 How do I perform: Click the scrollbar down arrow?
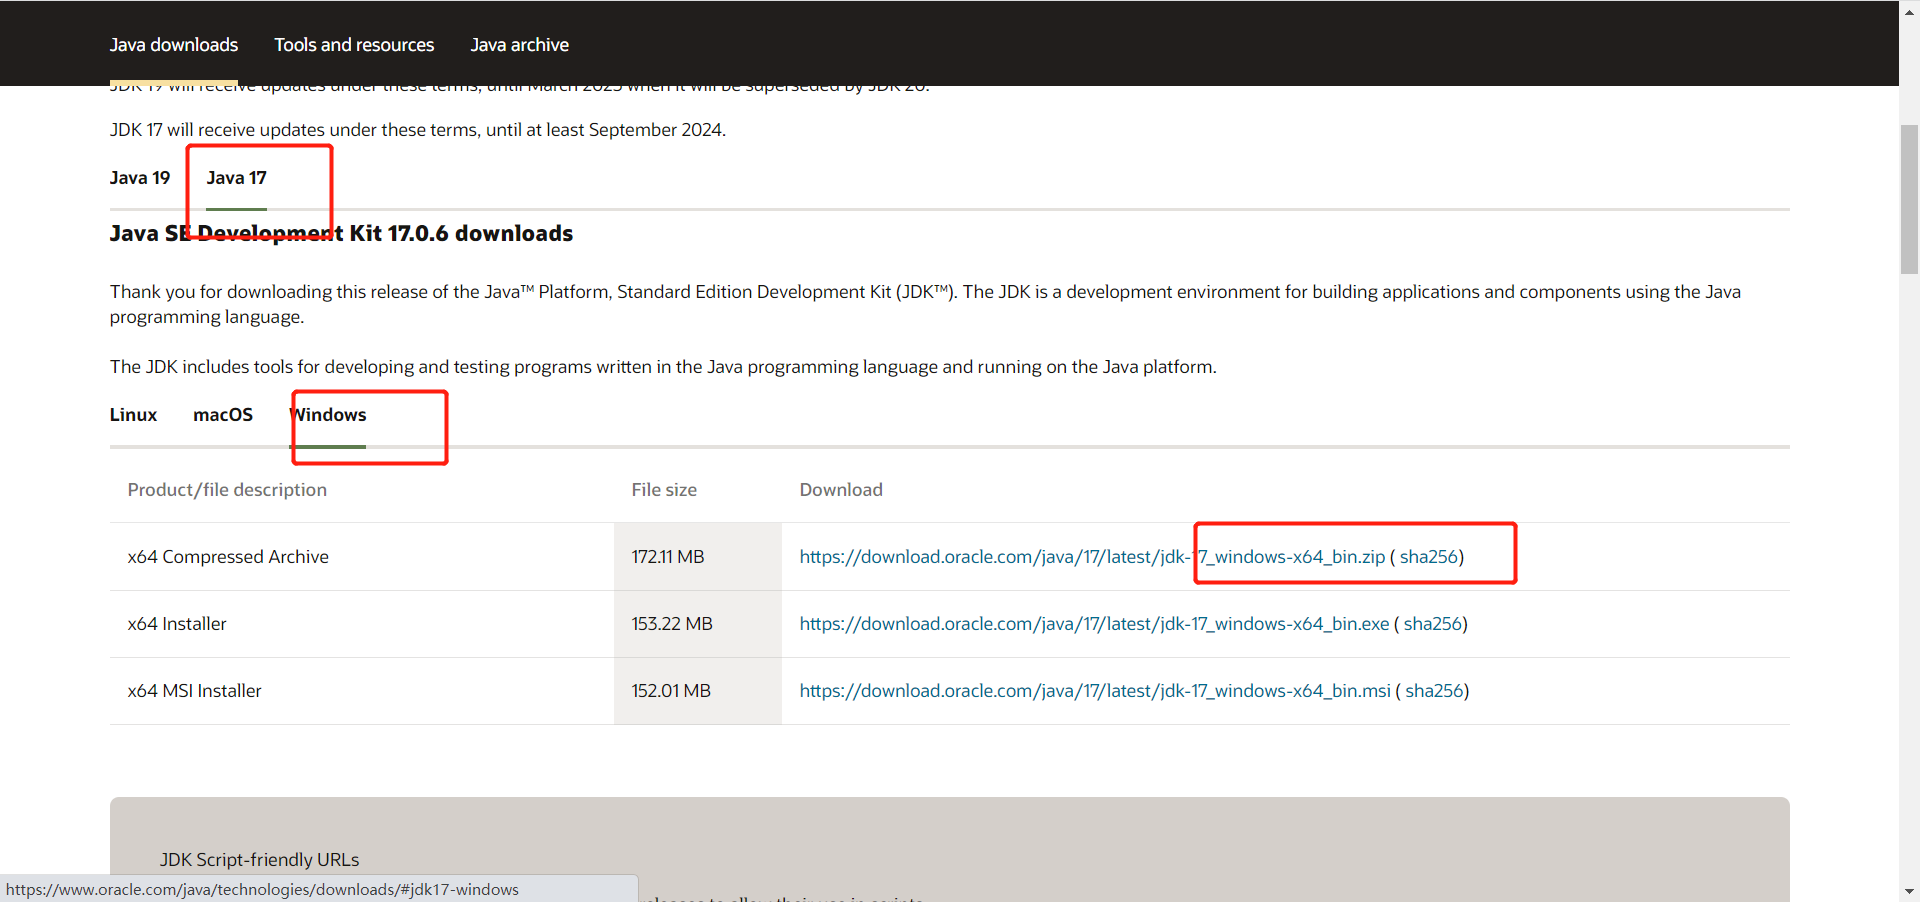click(1909, 891)
